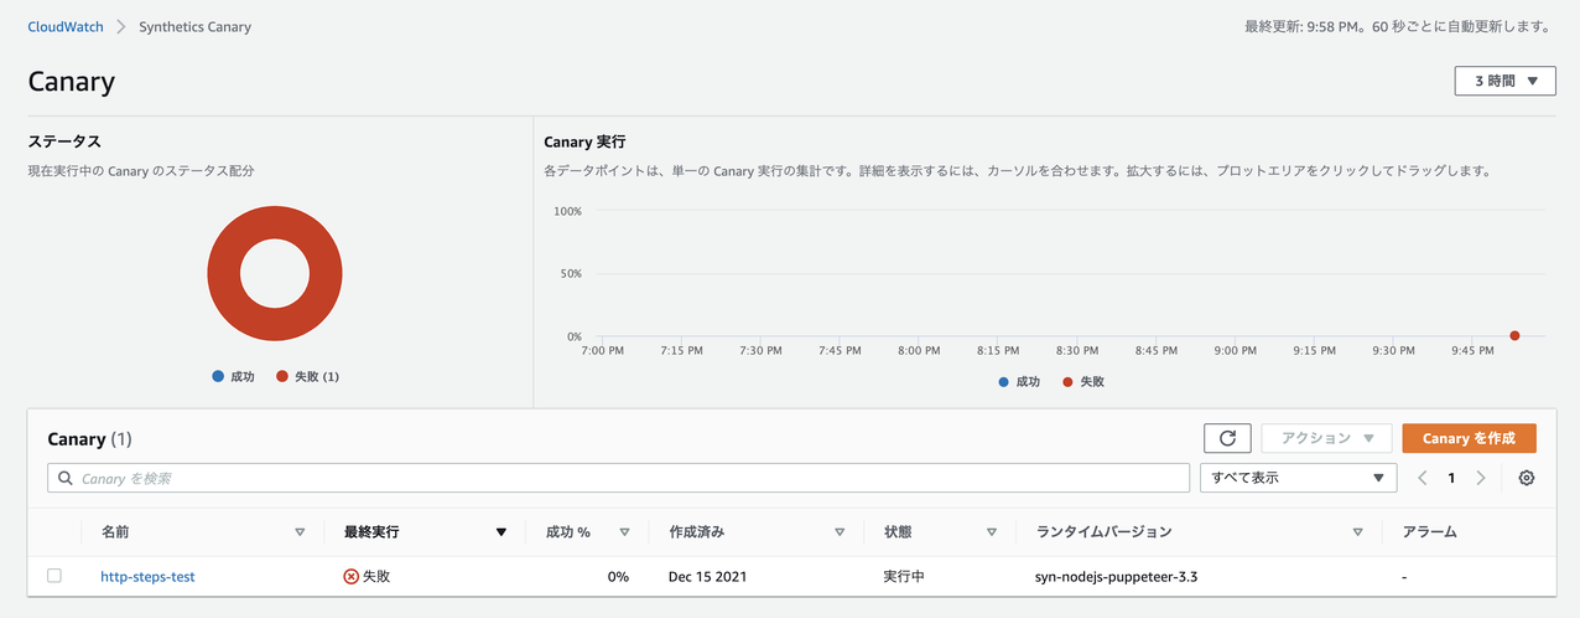Click the red failed data point in chart
This screenshot has height=618, width=1584.
1515,336
